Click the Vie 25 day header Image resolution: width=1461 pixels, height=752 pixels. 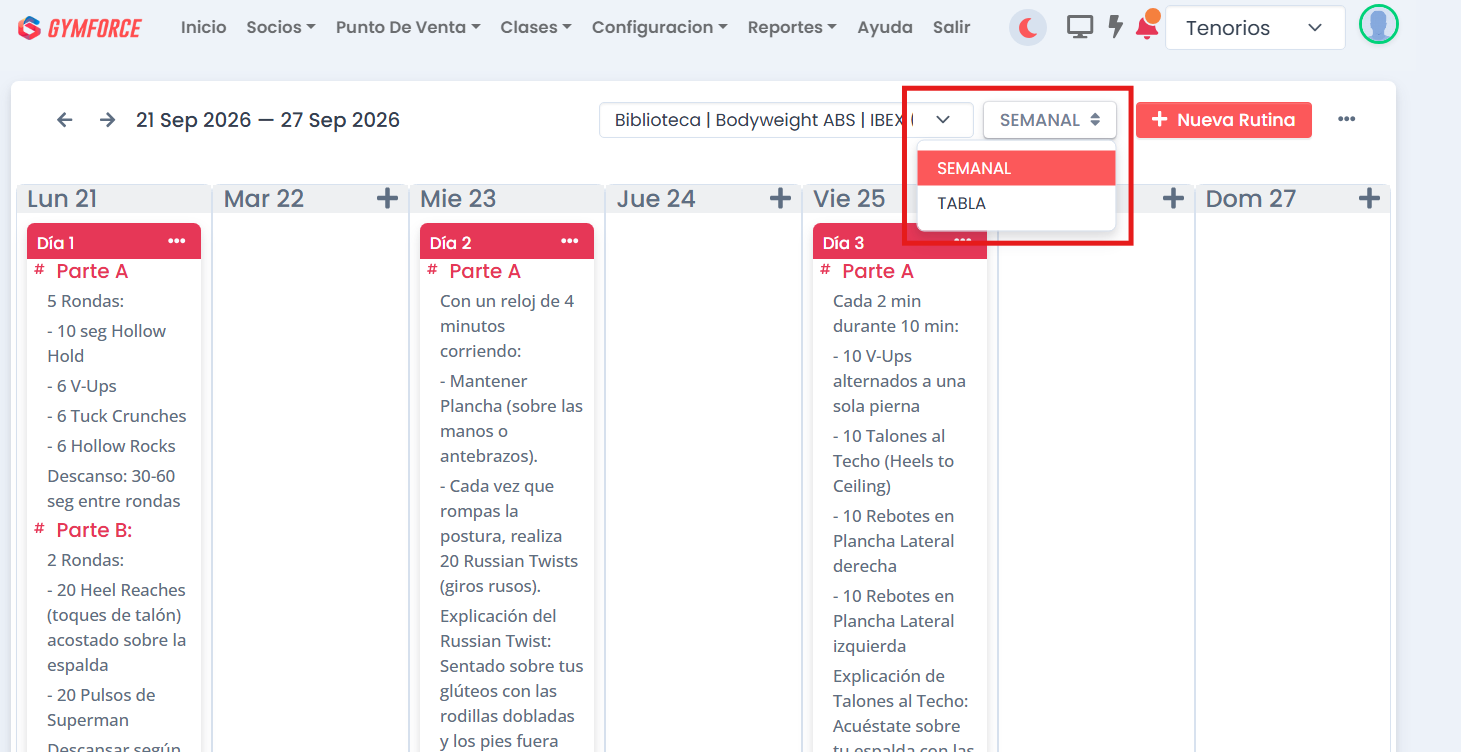pos(849,199)
